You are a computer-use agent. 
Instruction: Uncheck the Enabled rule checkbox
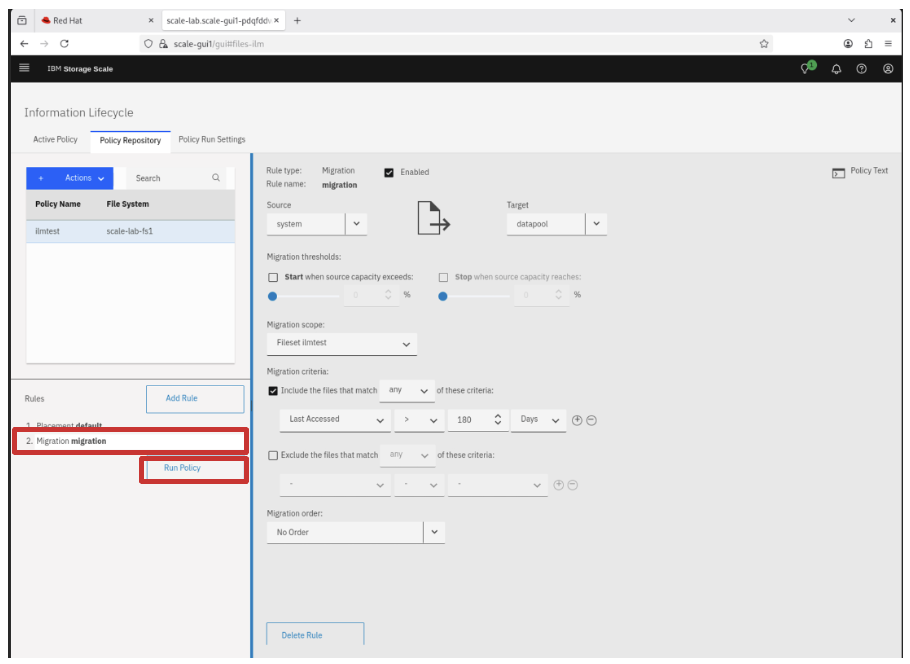[389, 172]
